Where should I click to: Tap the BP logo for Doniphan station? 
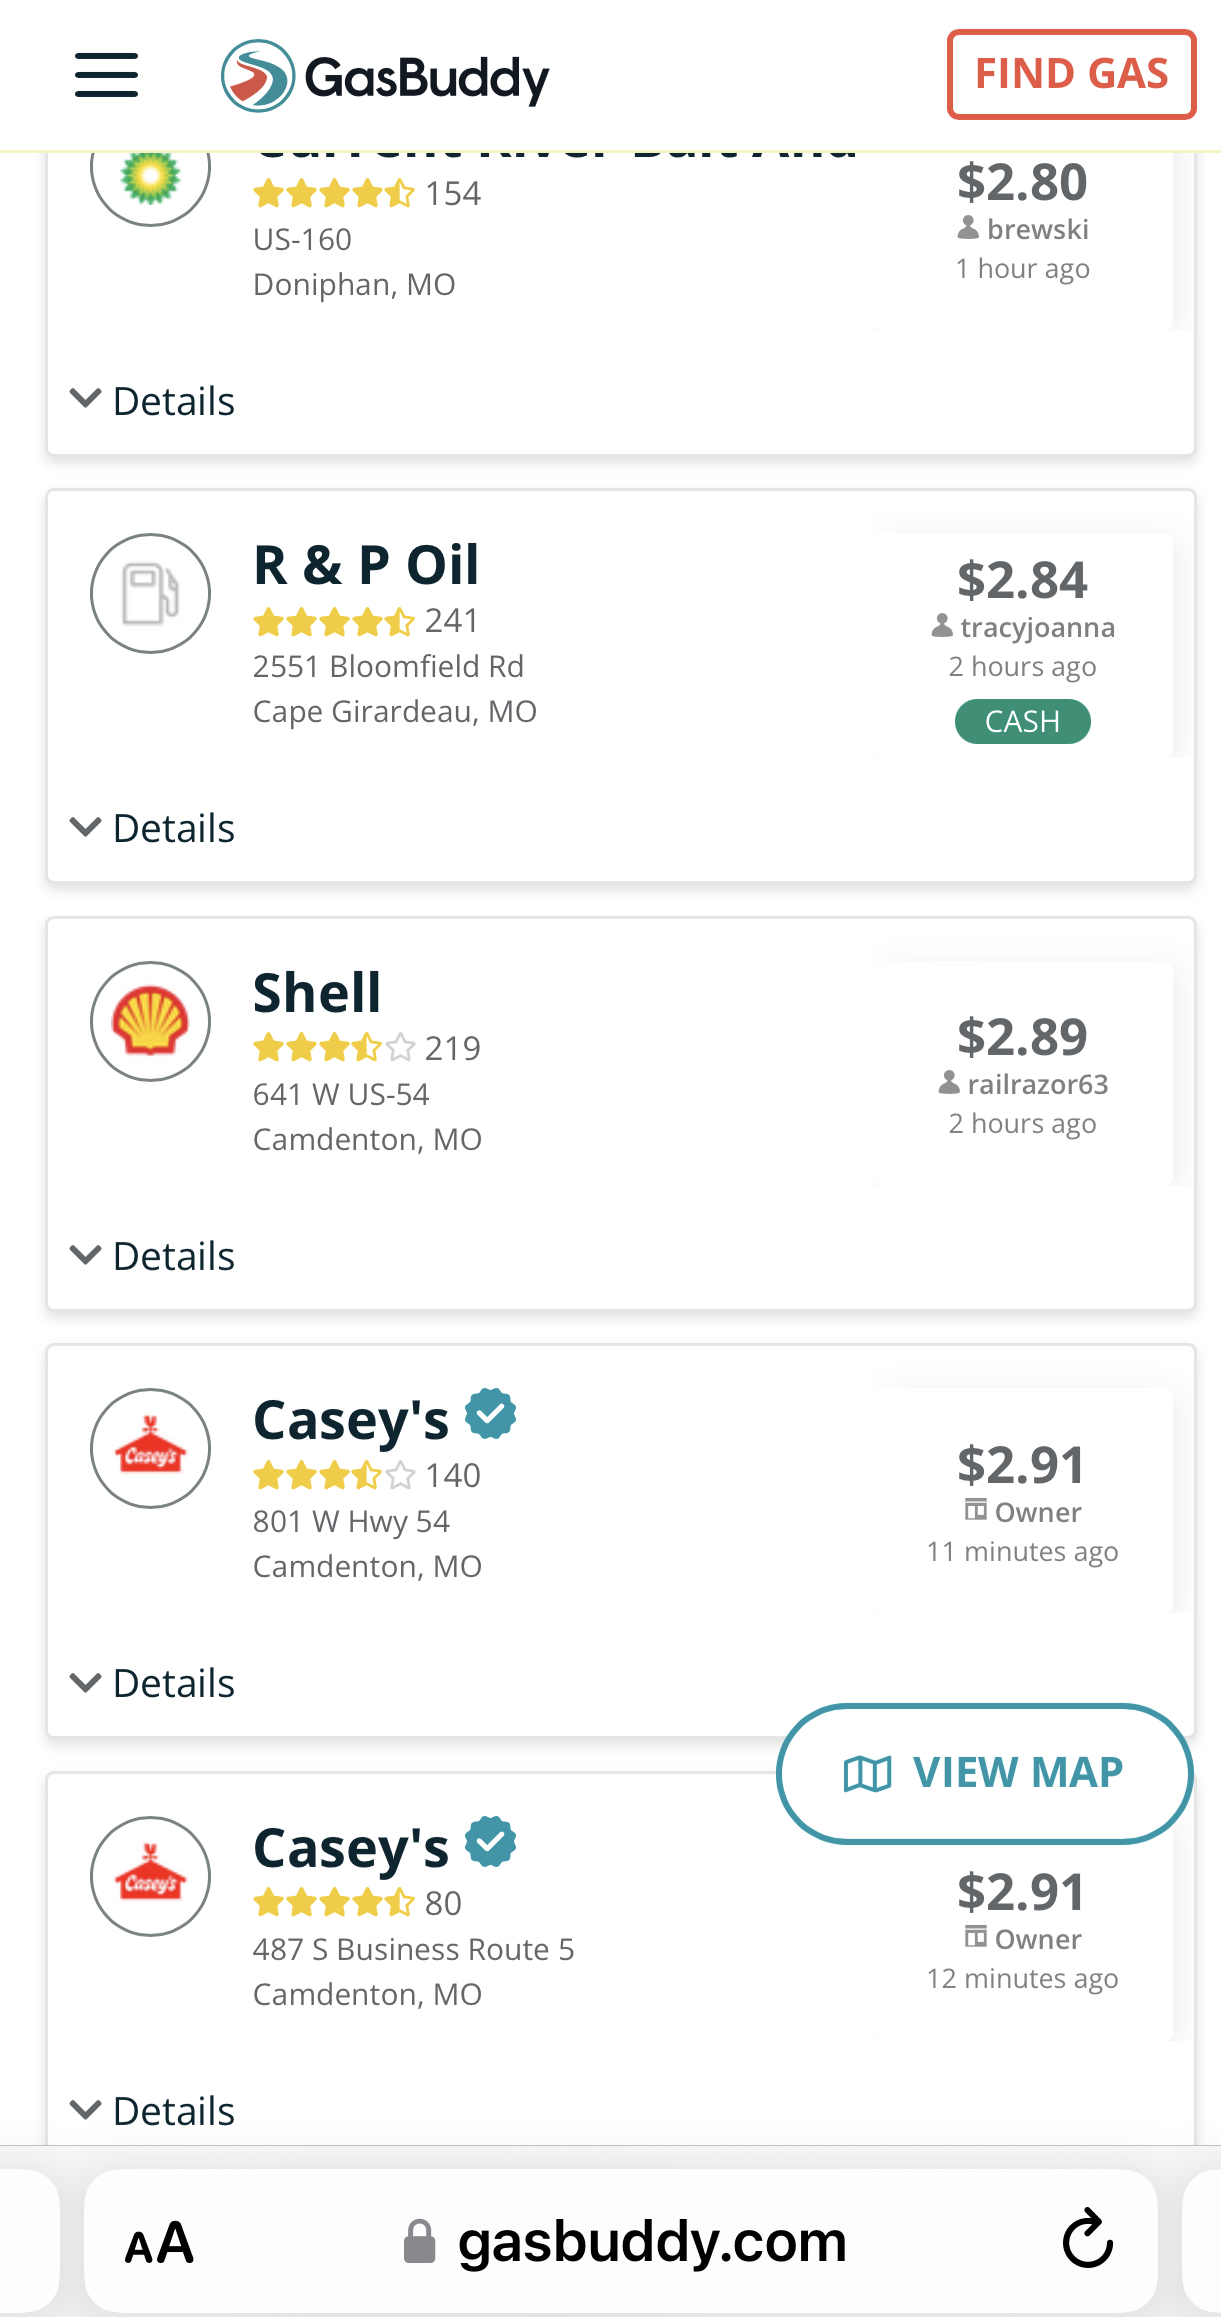(x=150, y=177)
